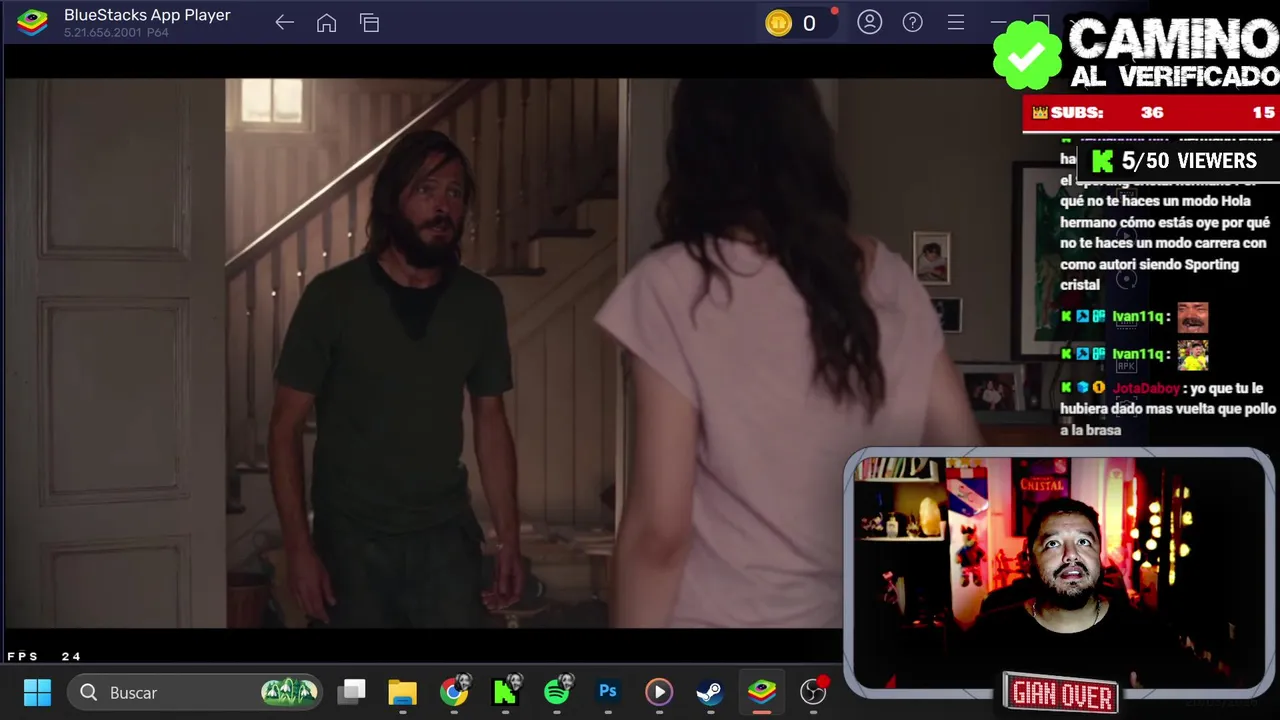The height and width of the screenshot is (720, 1280).
Task: Open the Windows Start menu
Action: tap(37, 692)
